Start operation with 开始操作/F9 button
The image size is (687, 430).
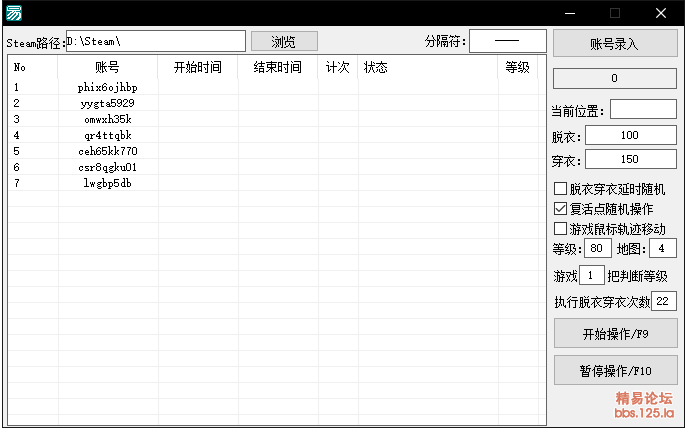[x=616, y=334]
